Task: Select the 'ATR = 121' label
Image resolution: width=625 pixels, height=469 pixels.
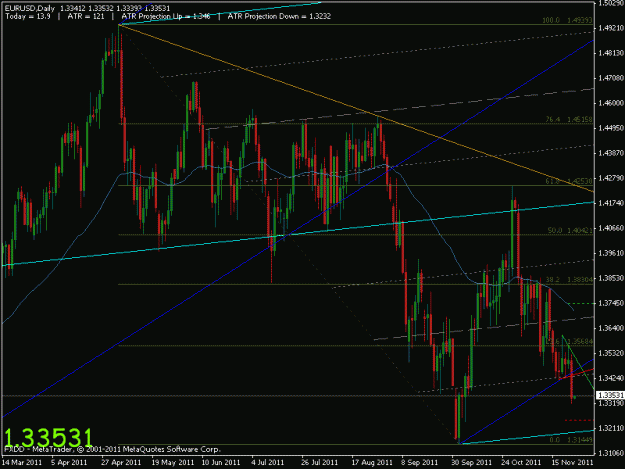Action: click(86, 16)
